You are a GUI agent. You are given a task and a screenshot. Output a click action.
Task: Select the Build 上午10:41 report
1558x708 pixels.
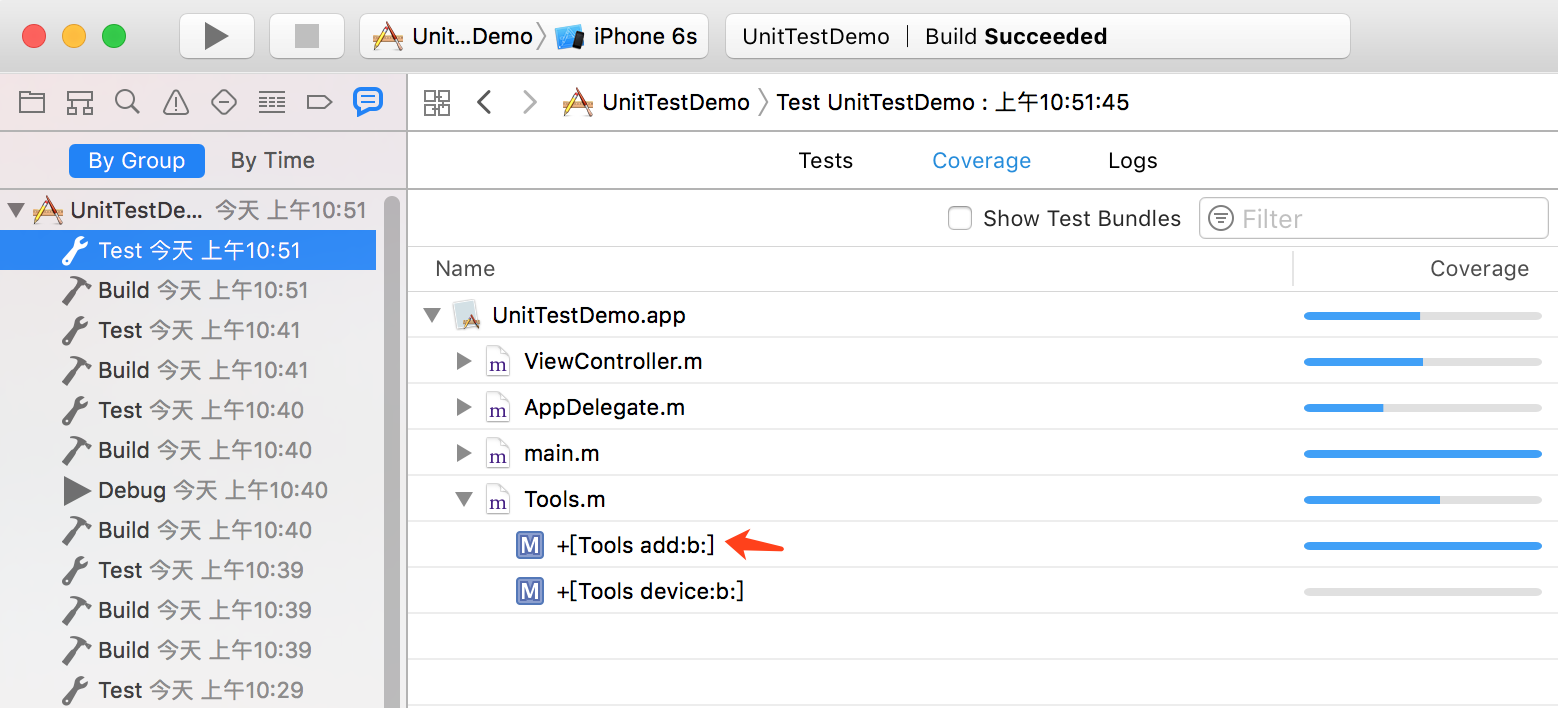pyautogui.click(x=188, y=370)
